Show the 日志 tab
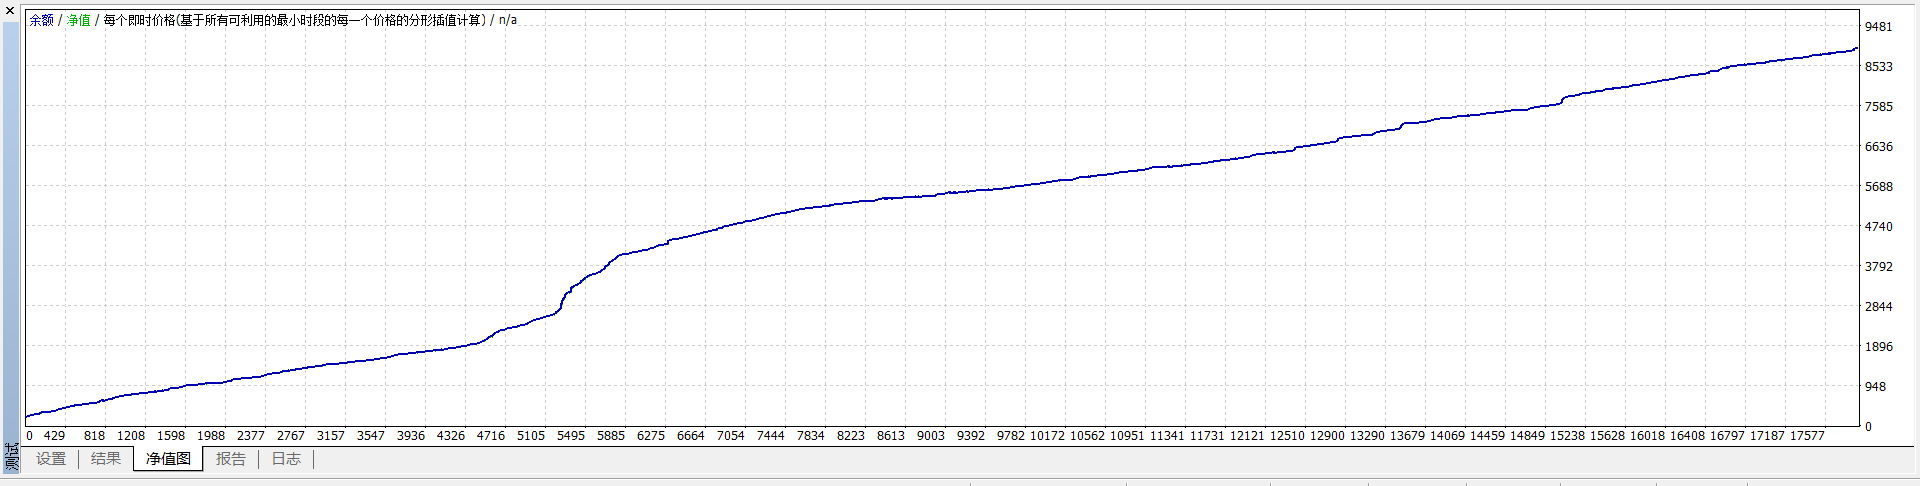This screenshot has height=486, width=1920. (286, 459)
